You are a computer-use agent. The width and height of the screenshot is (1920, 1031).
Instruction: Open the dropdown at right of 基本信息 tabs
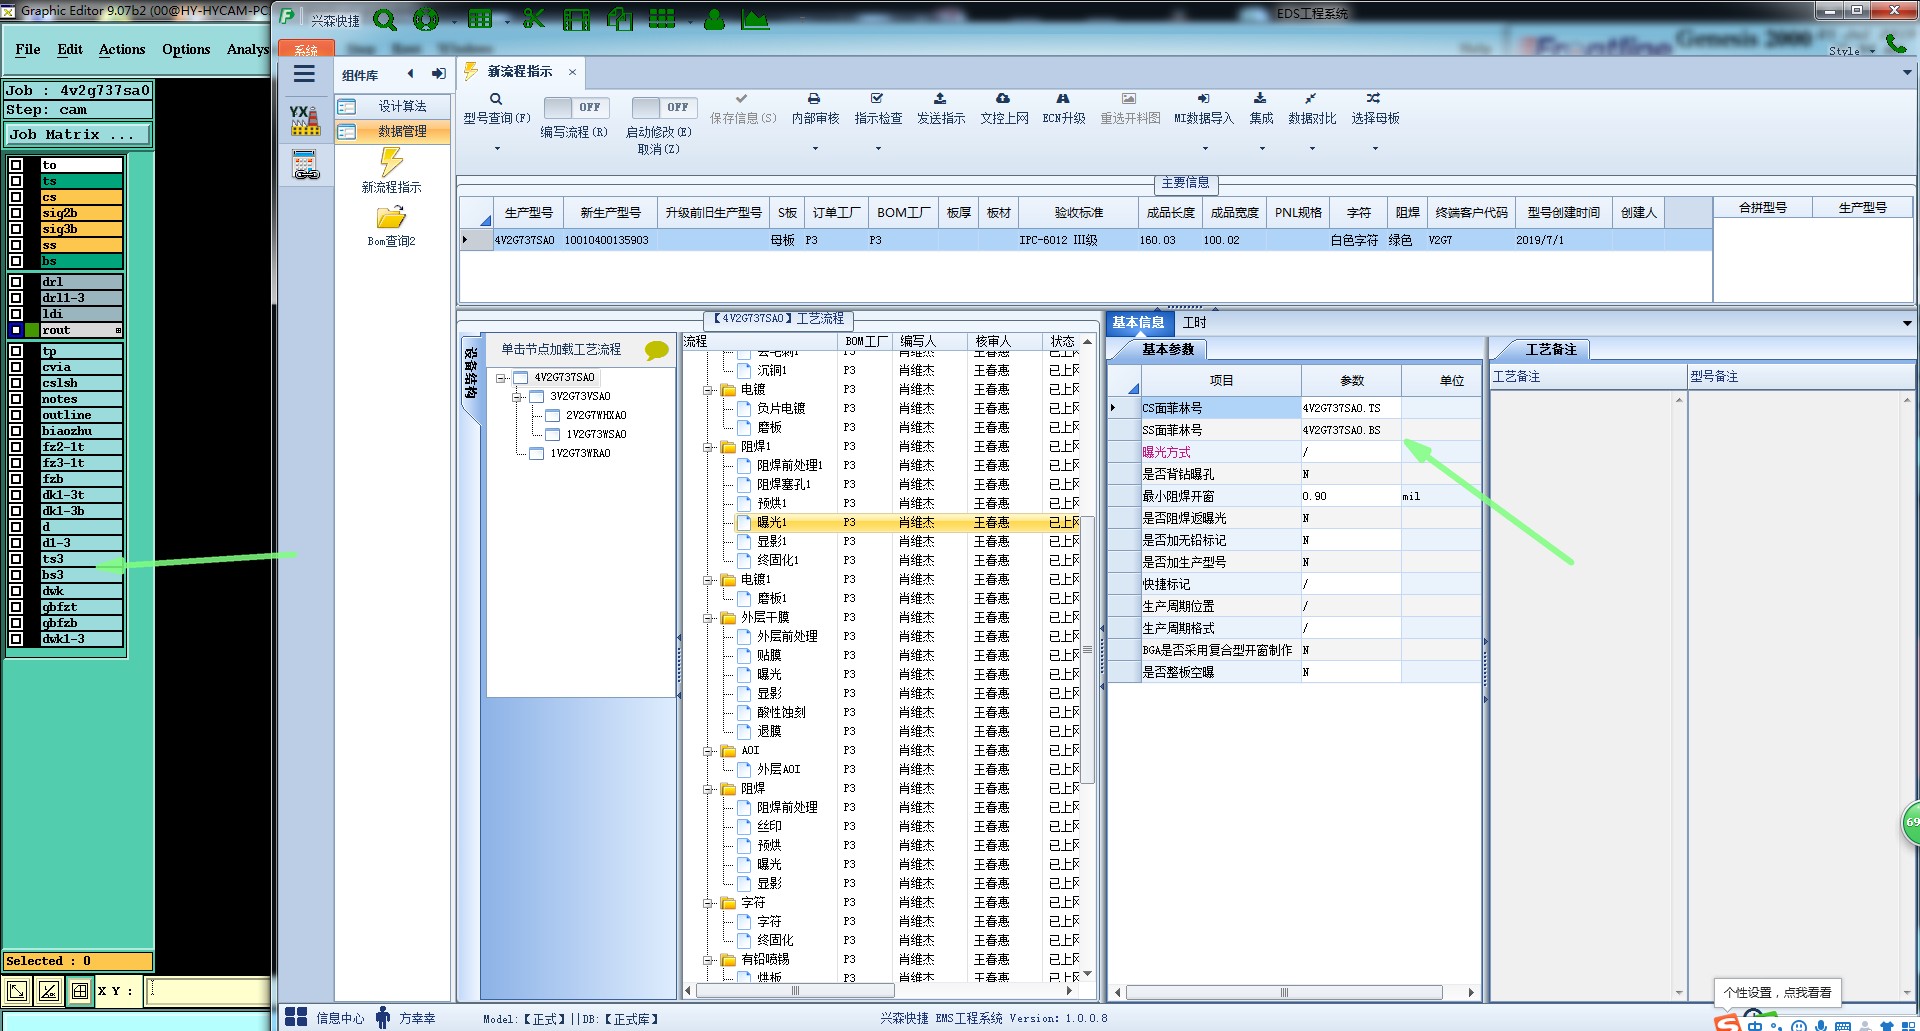1907,323
